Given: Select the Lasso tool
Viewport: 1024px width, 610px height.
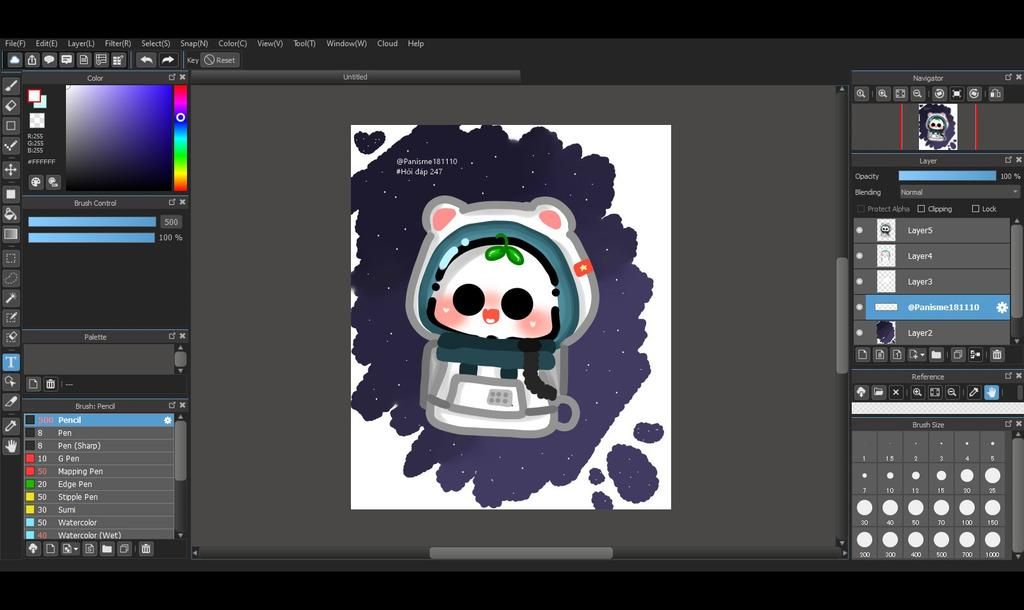Looking at the screenshot, I should [11, 278].
